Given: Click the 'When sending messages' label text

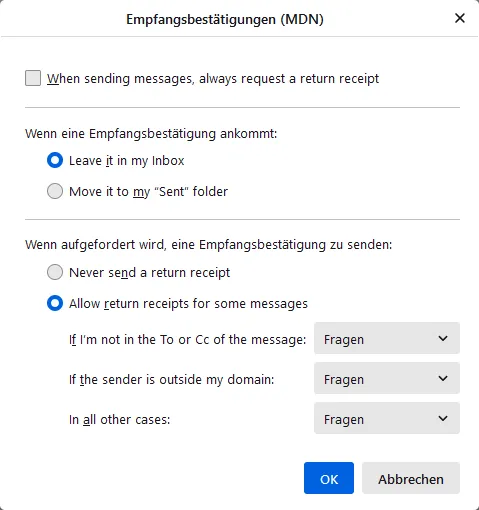Looking at the screenshot, I should (213, 79).
